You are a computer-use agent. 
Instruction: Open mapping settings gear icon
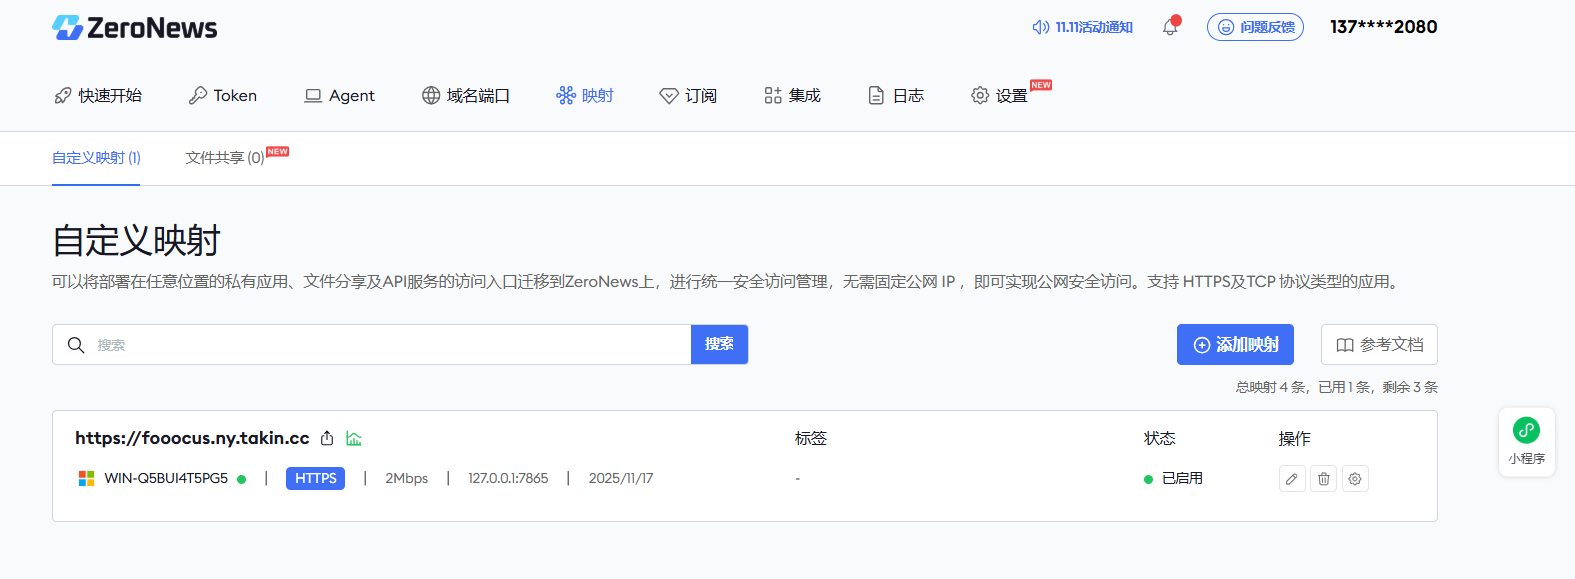tap(1355, 479)
